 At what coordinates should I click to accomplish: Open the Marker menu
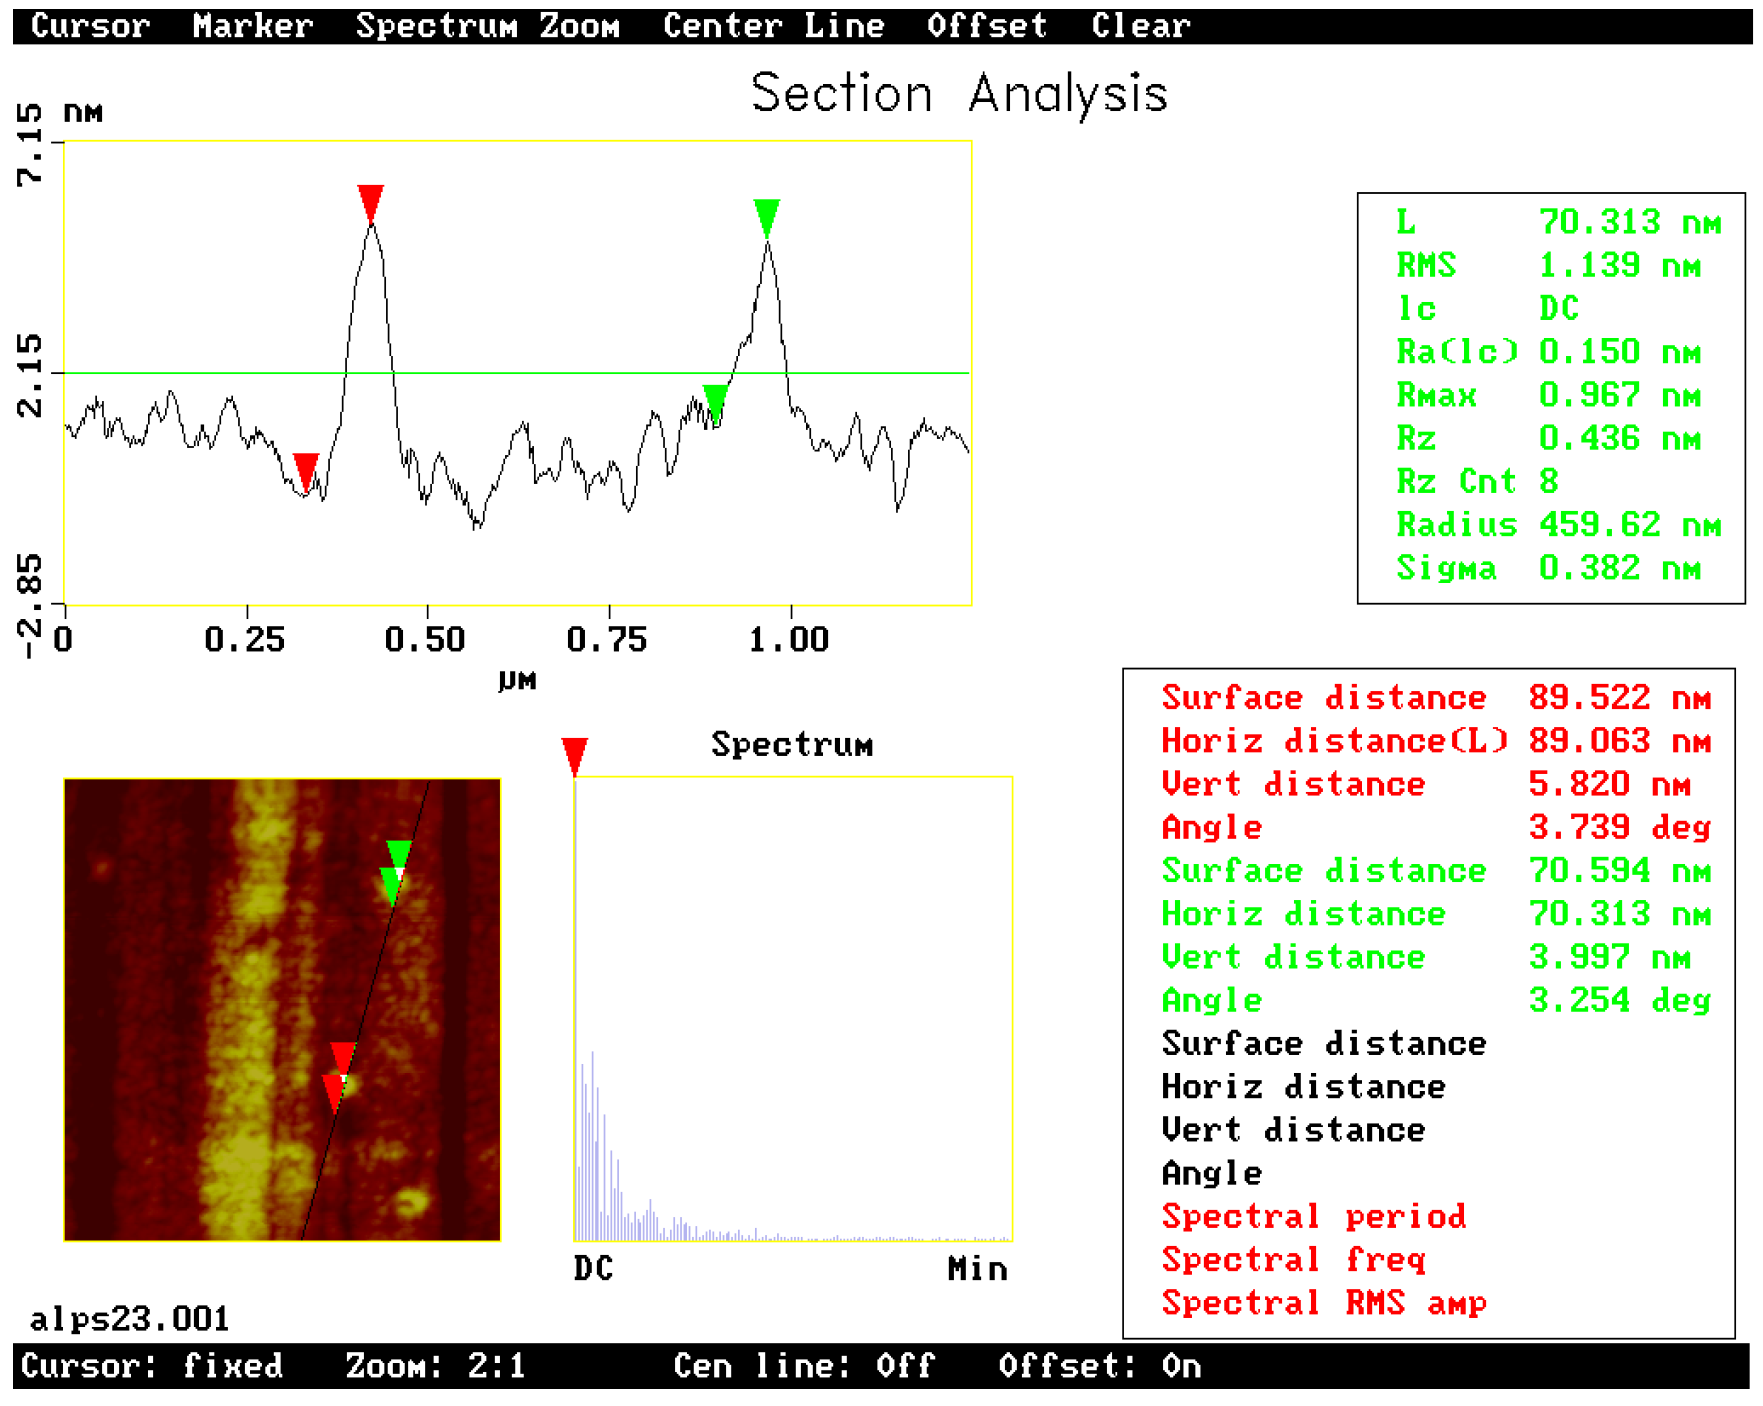252,25
